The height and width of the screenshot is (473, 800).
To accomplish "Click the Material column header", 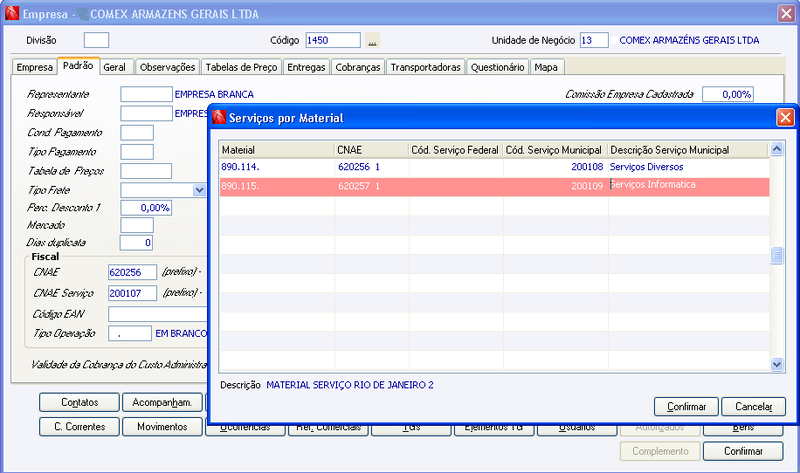I will coord(277,150).
